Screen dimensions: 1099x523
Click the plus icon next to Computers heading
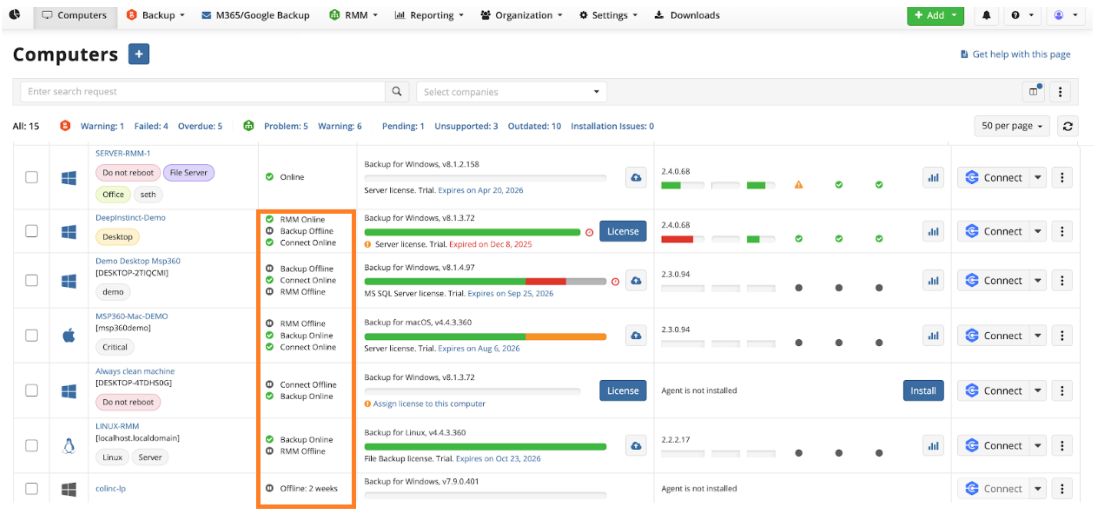(139, 55)
